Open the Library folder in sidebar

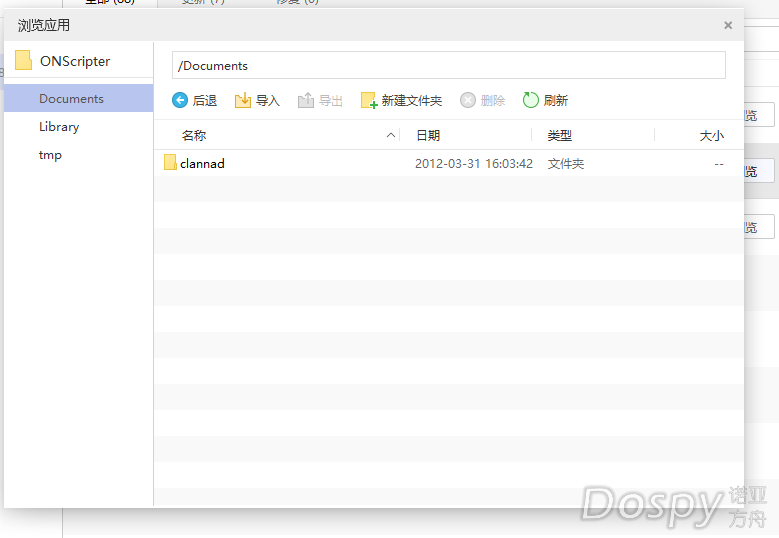pos(59,127)
